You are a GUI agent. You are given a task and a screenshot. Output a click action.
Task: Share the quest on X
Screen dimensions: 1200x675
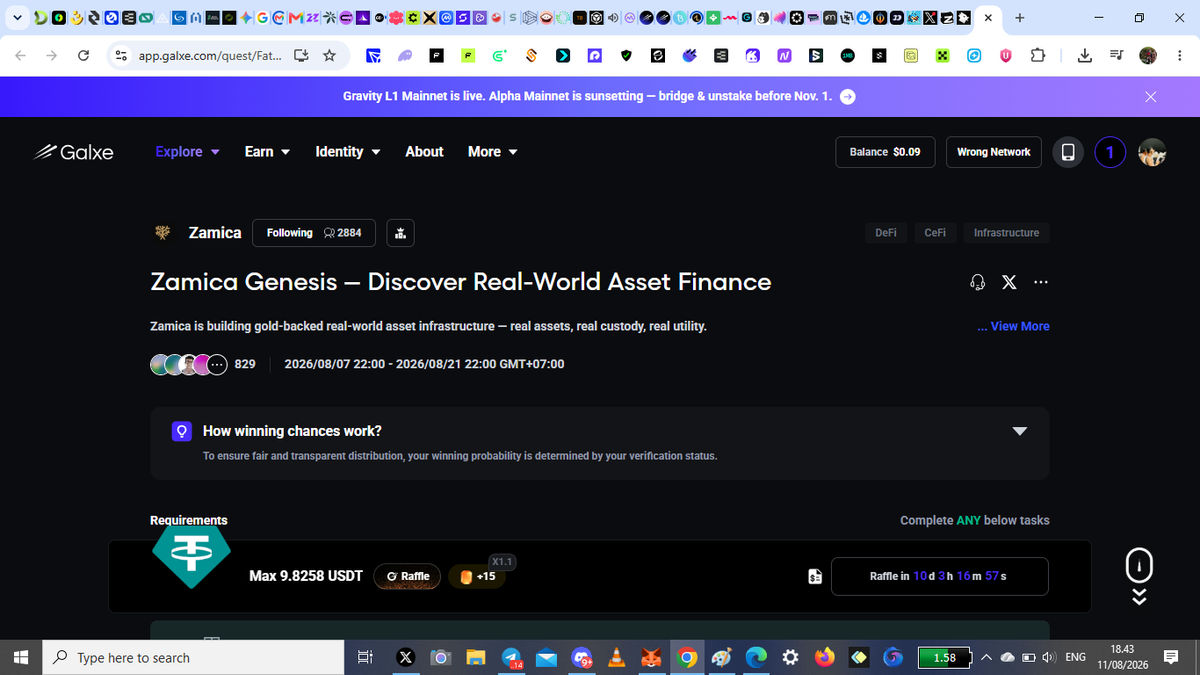pyautogui.click(x=1009, y=282)
